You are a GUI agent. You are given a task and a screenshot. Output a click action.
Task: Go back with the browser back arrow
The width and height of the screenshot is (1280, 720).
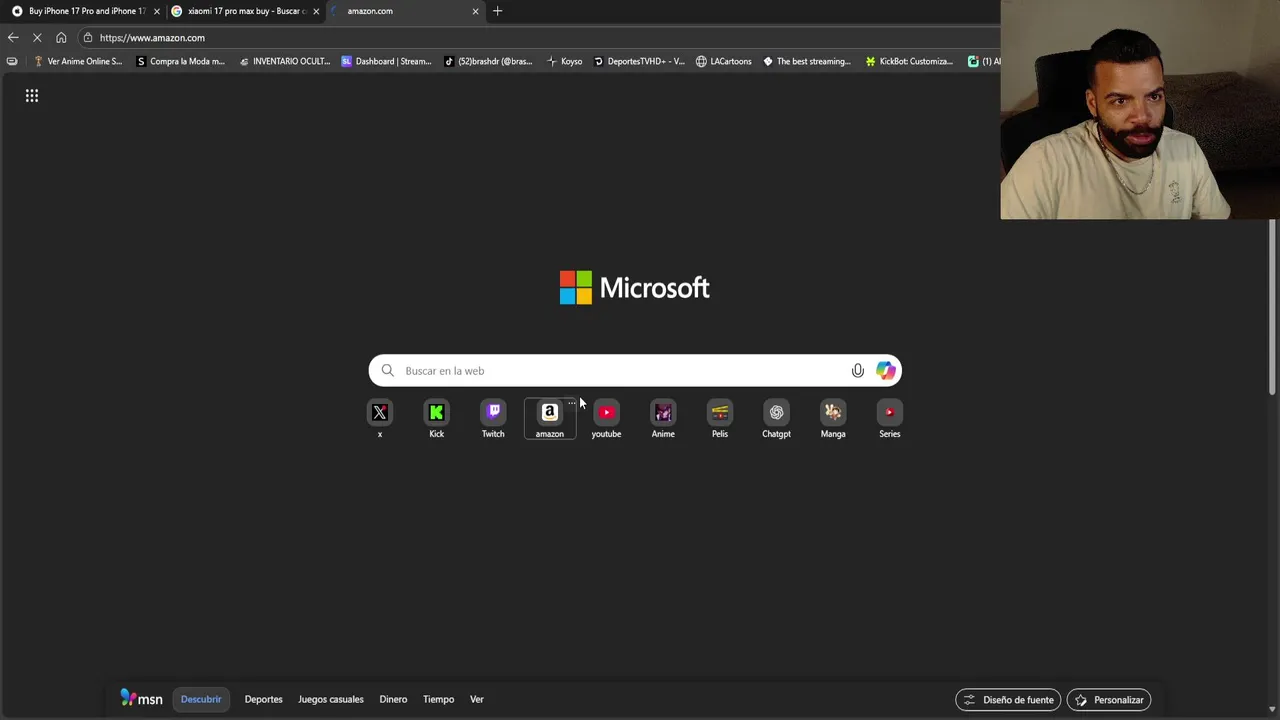(12, 37)
